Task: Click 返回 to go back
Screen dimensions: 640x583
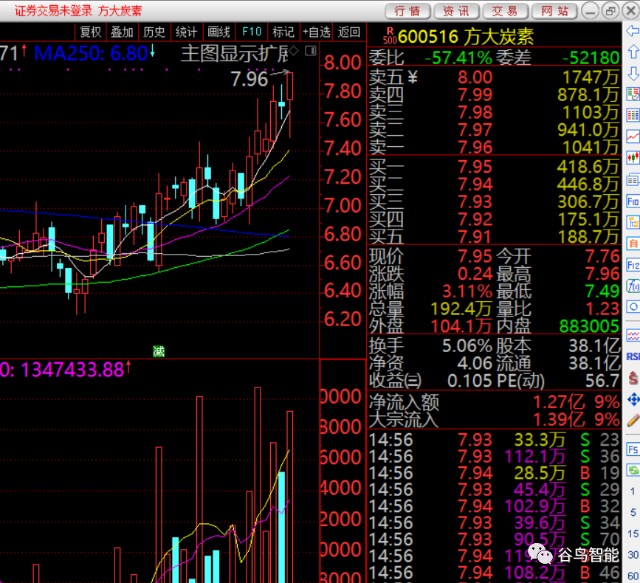Action: click(x=349, y=32)
